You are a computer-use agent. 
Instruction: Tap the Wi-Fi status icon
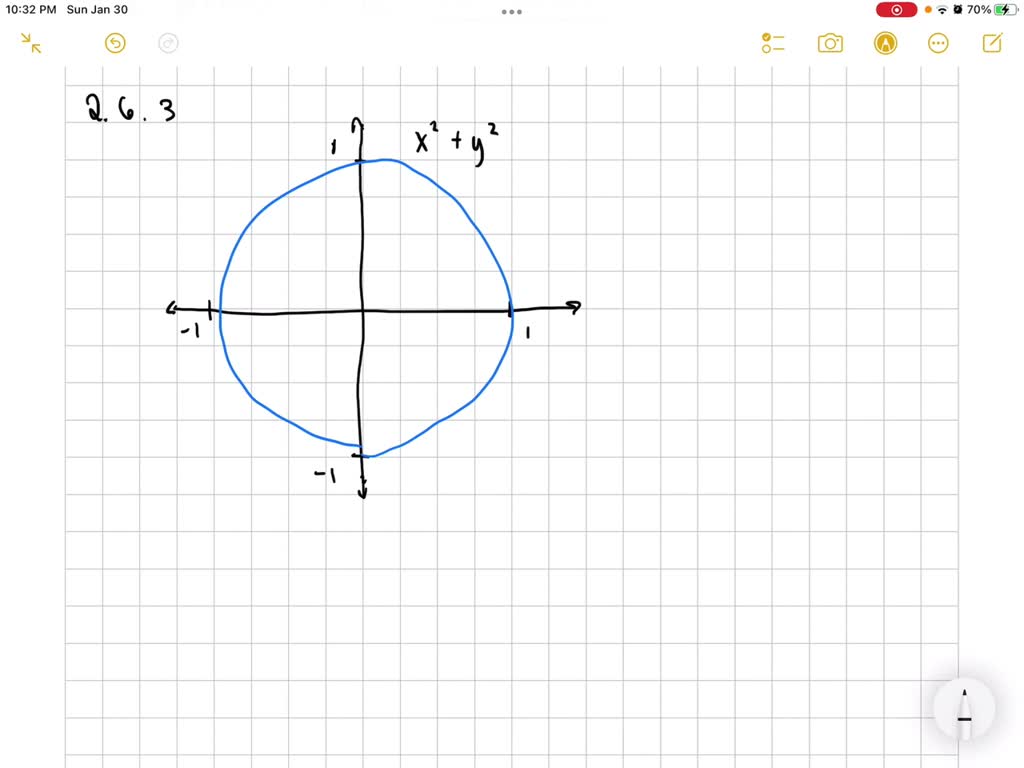point(941,10)
